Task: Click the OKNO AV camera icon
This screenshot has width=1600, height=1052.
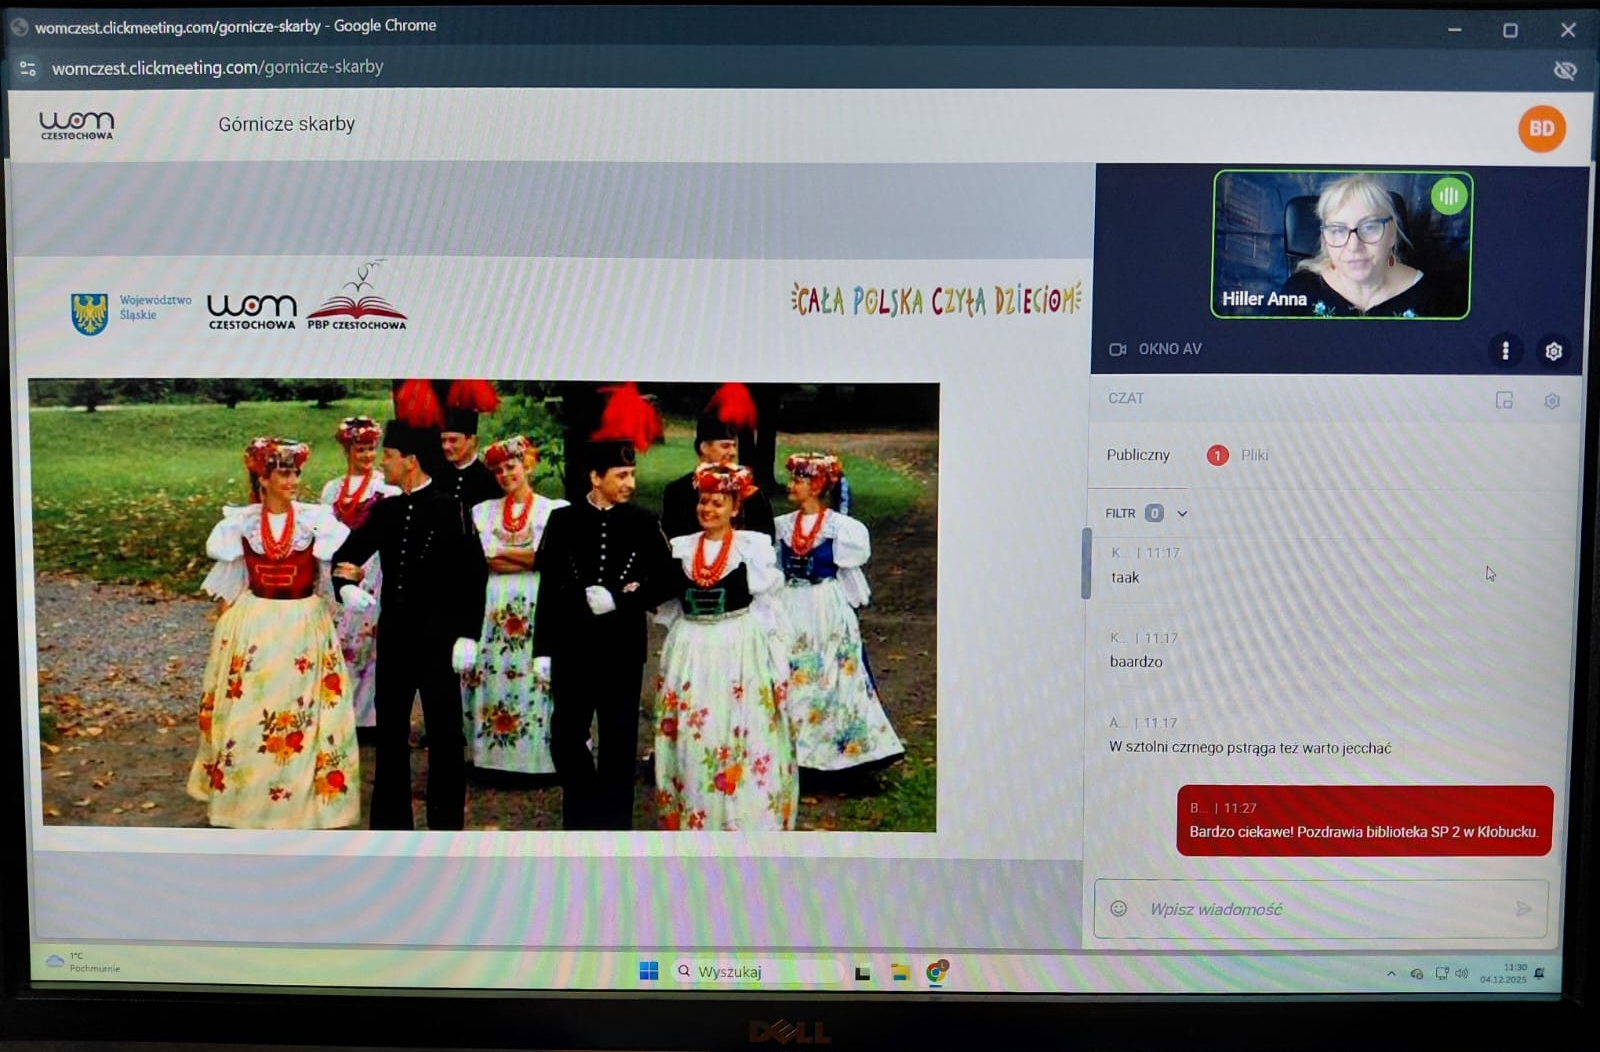Action: tap(1117, 349)
